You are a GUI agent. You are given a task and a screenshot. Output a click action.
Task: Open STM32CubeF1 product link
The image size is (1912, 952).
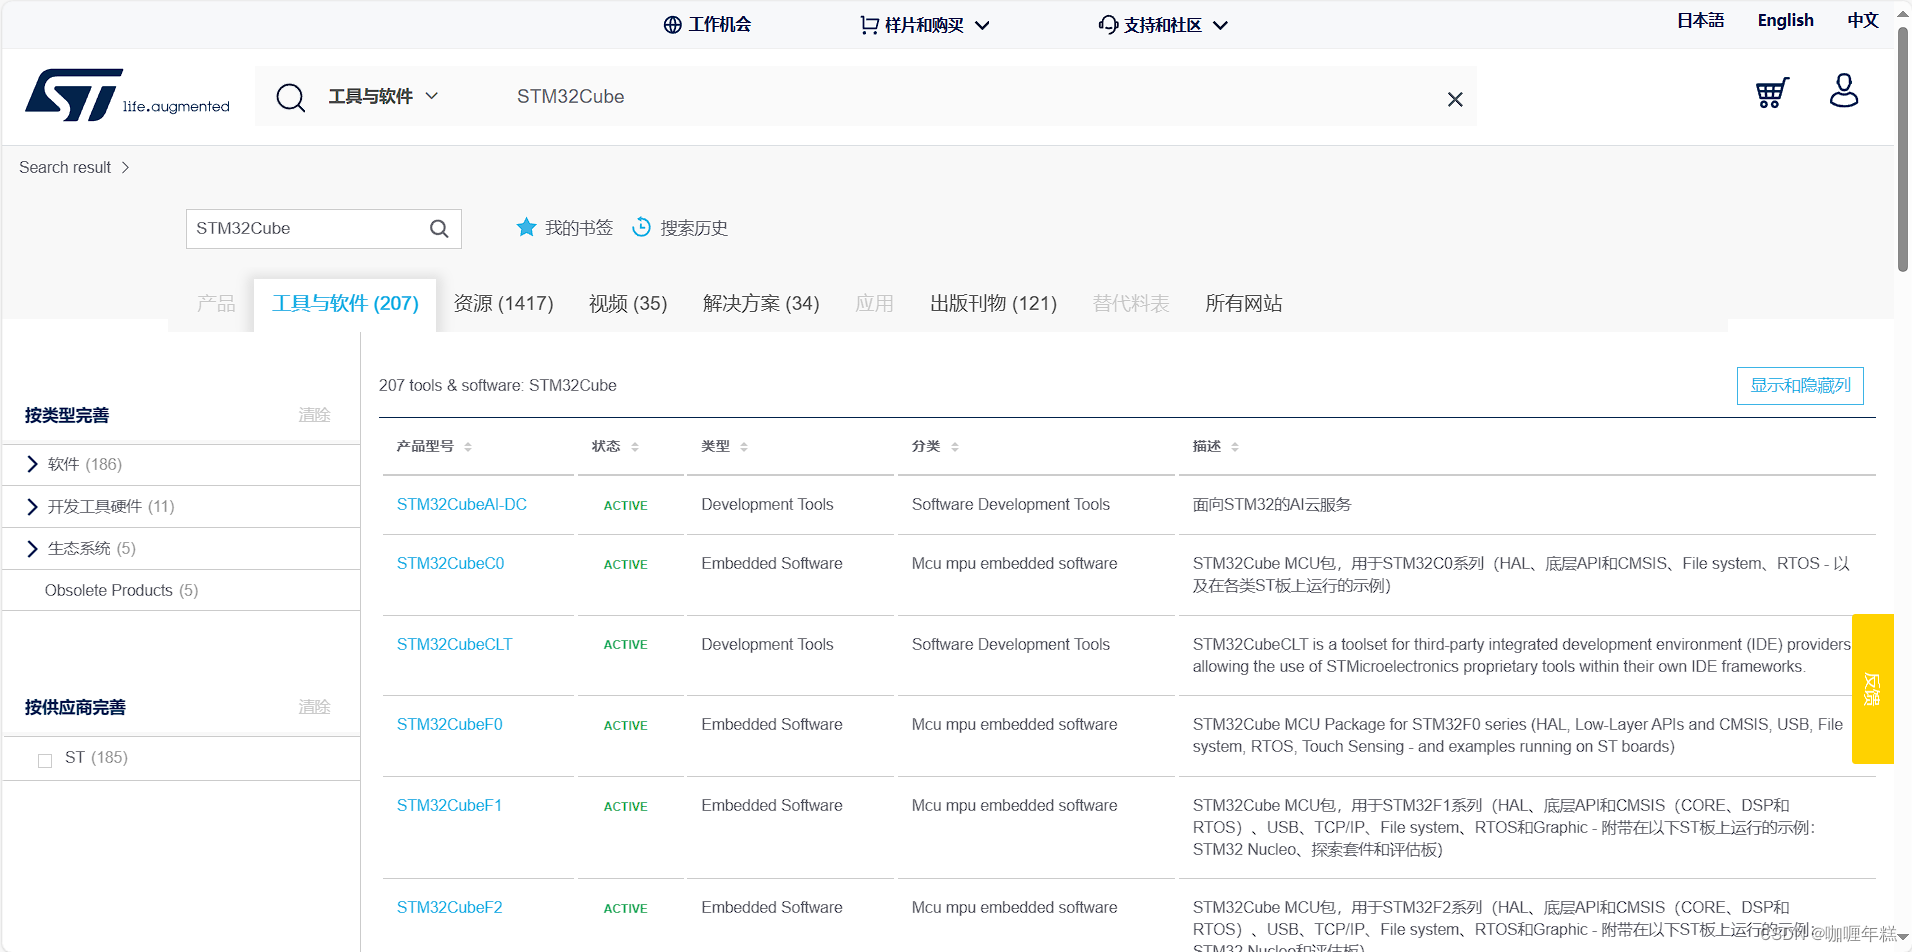point(449,806)
